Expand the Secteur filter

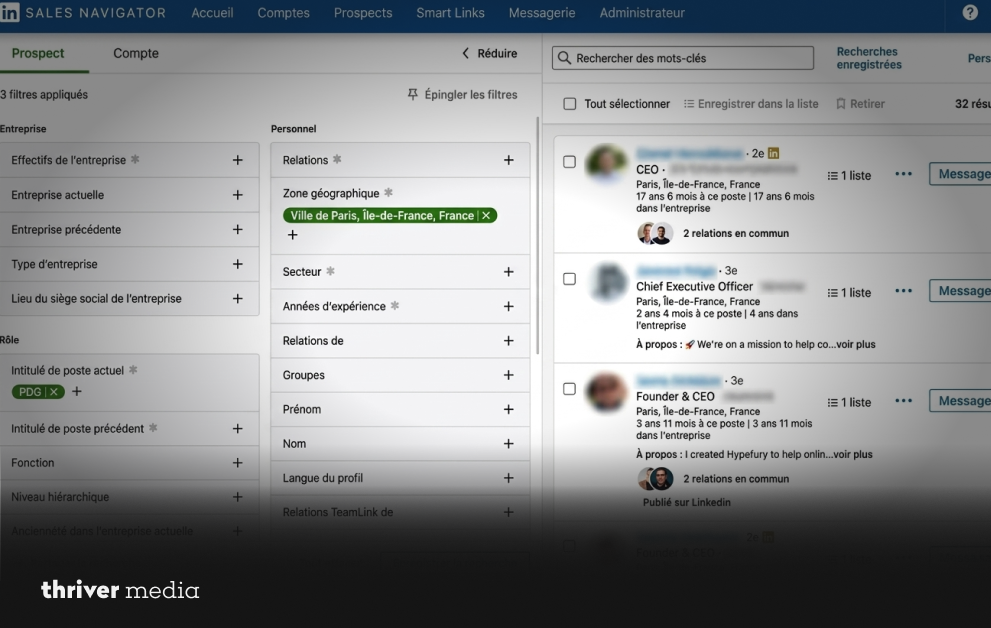click(x=508, y=271)
